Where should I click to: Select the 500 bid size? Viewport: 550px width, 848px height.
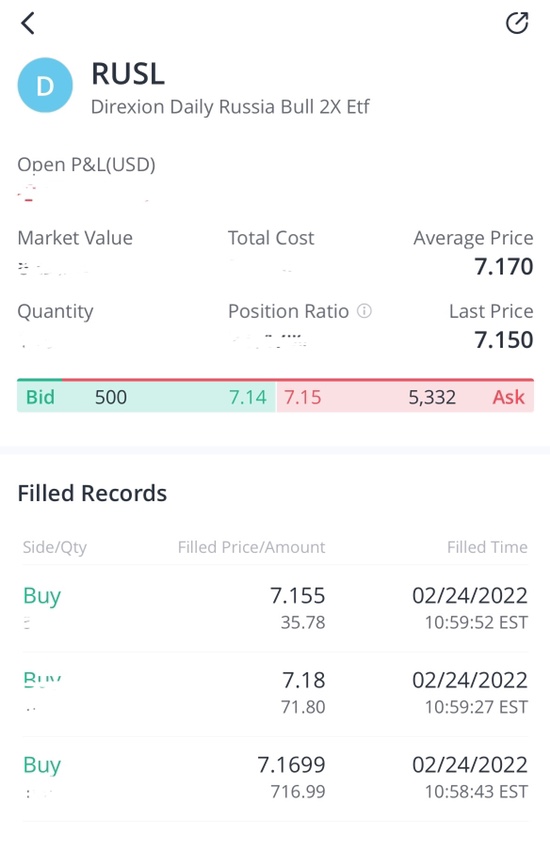coord(111,398)
